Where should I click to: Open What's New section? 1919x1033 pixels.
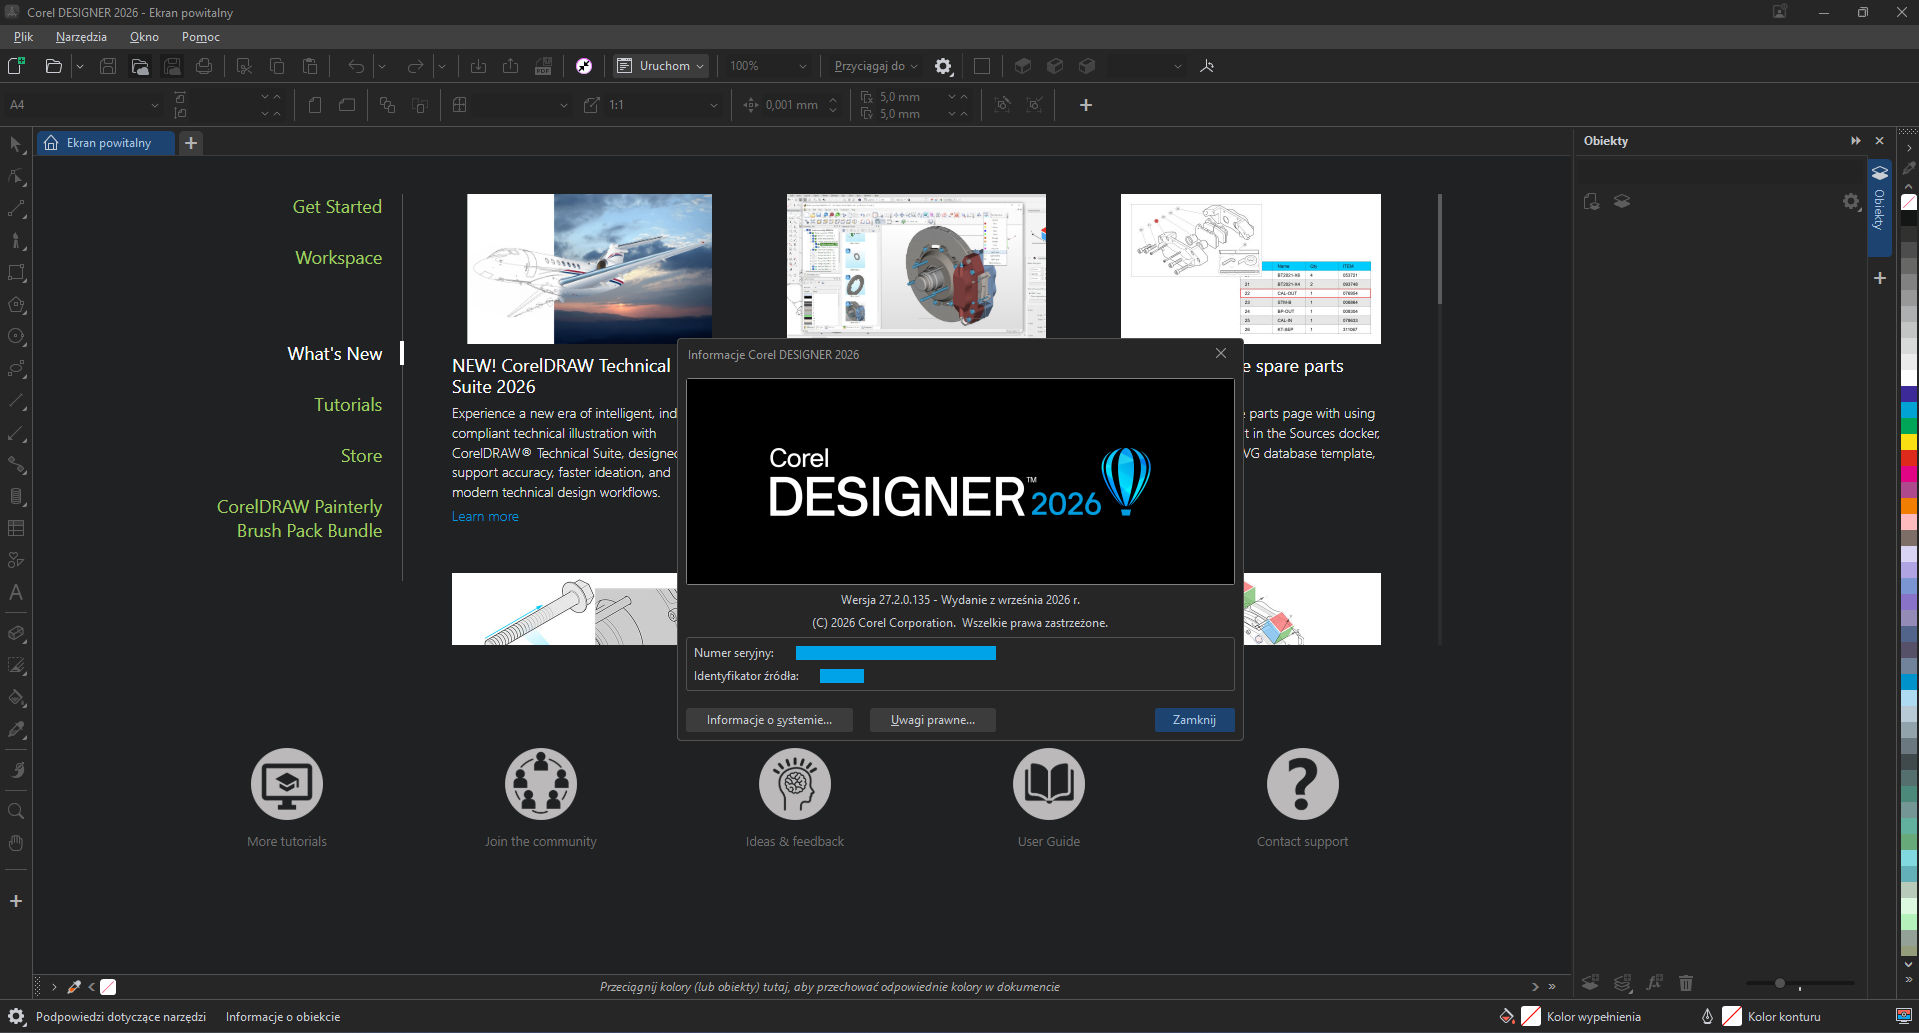[334, 354]
